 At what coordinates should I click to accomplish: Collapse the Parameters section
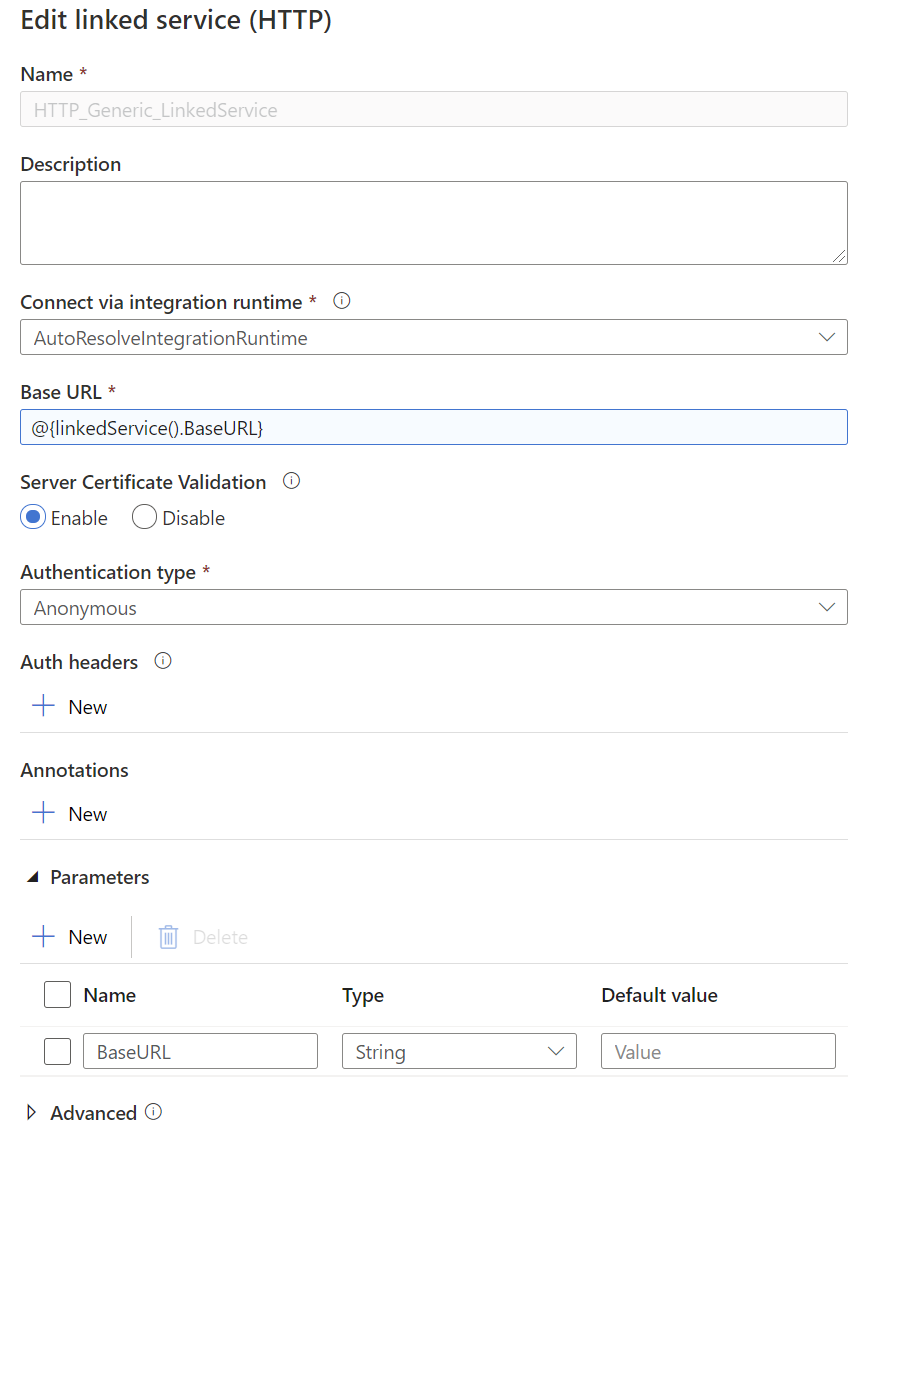pos(32,877)
